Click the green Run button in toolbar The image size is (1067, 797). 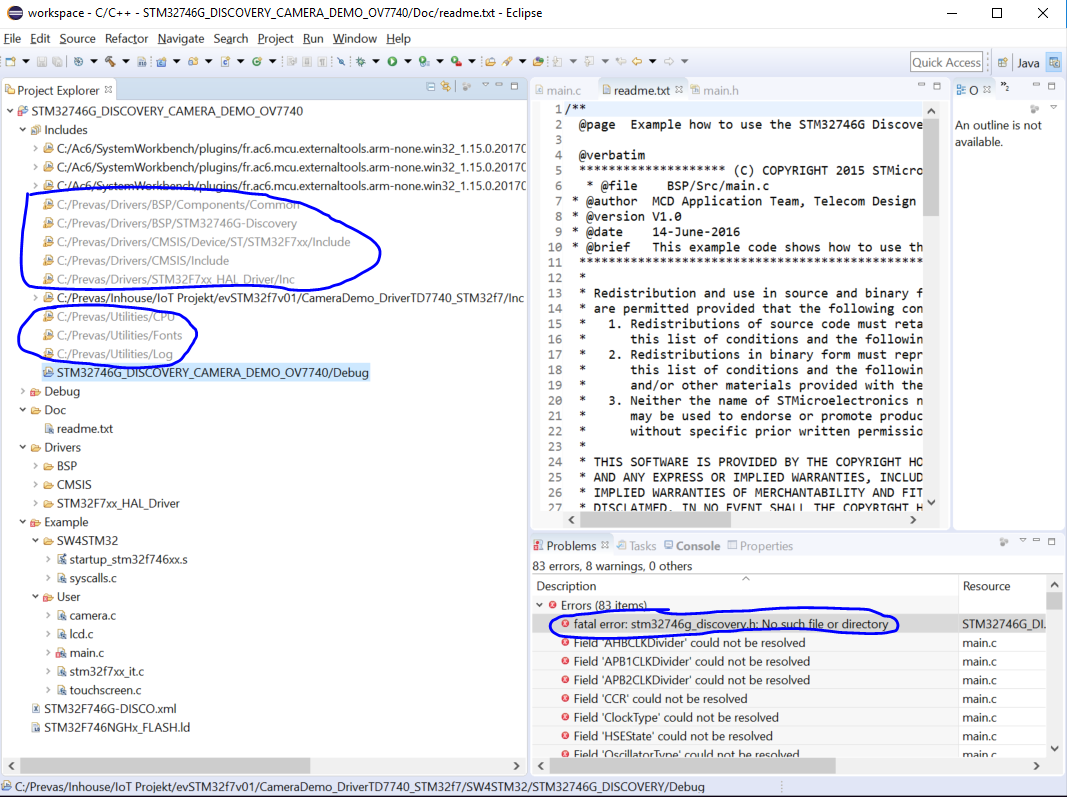click(392, 62)
